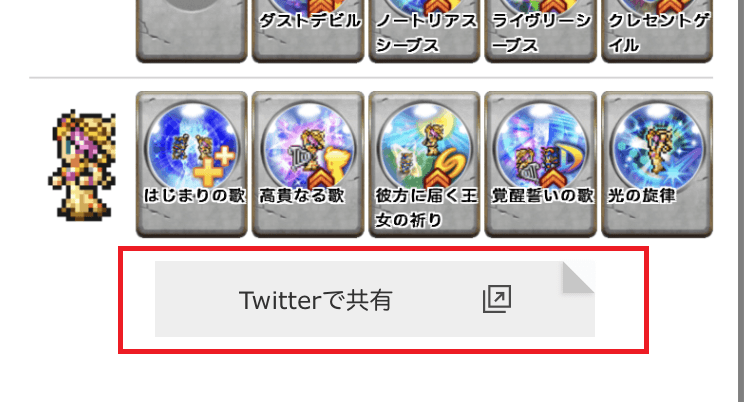Click the 彼方に届く王女の祈り name text
The image size is (750, 402).
click(426, 208)
